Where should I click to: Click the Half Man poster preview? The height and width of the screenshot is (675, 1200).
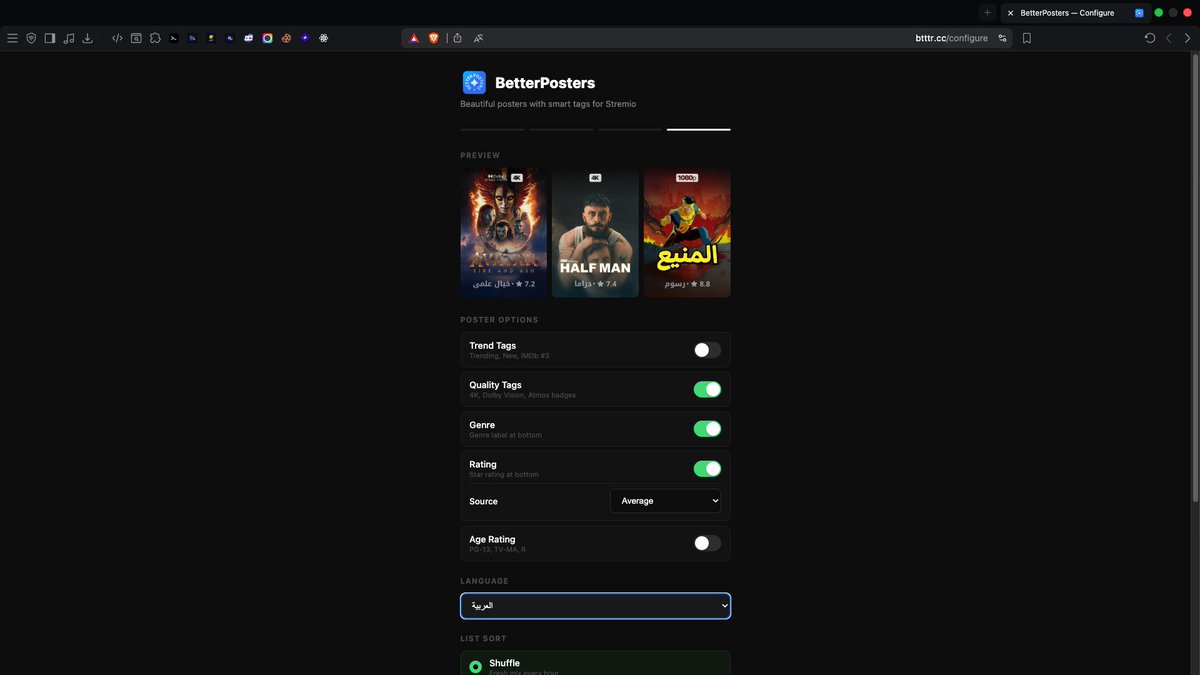(595, 233)
